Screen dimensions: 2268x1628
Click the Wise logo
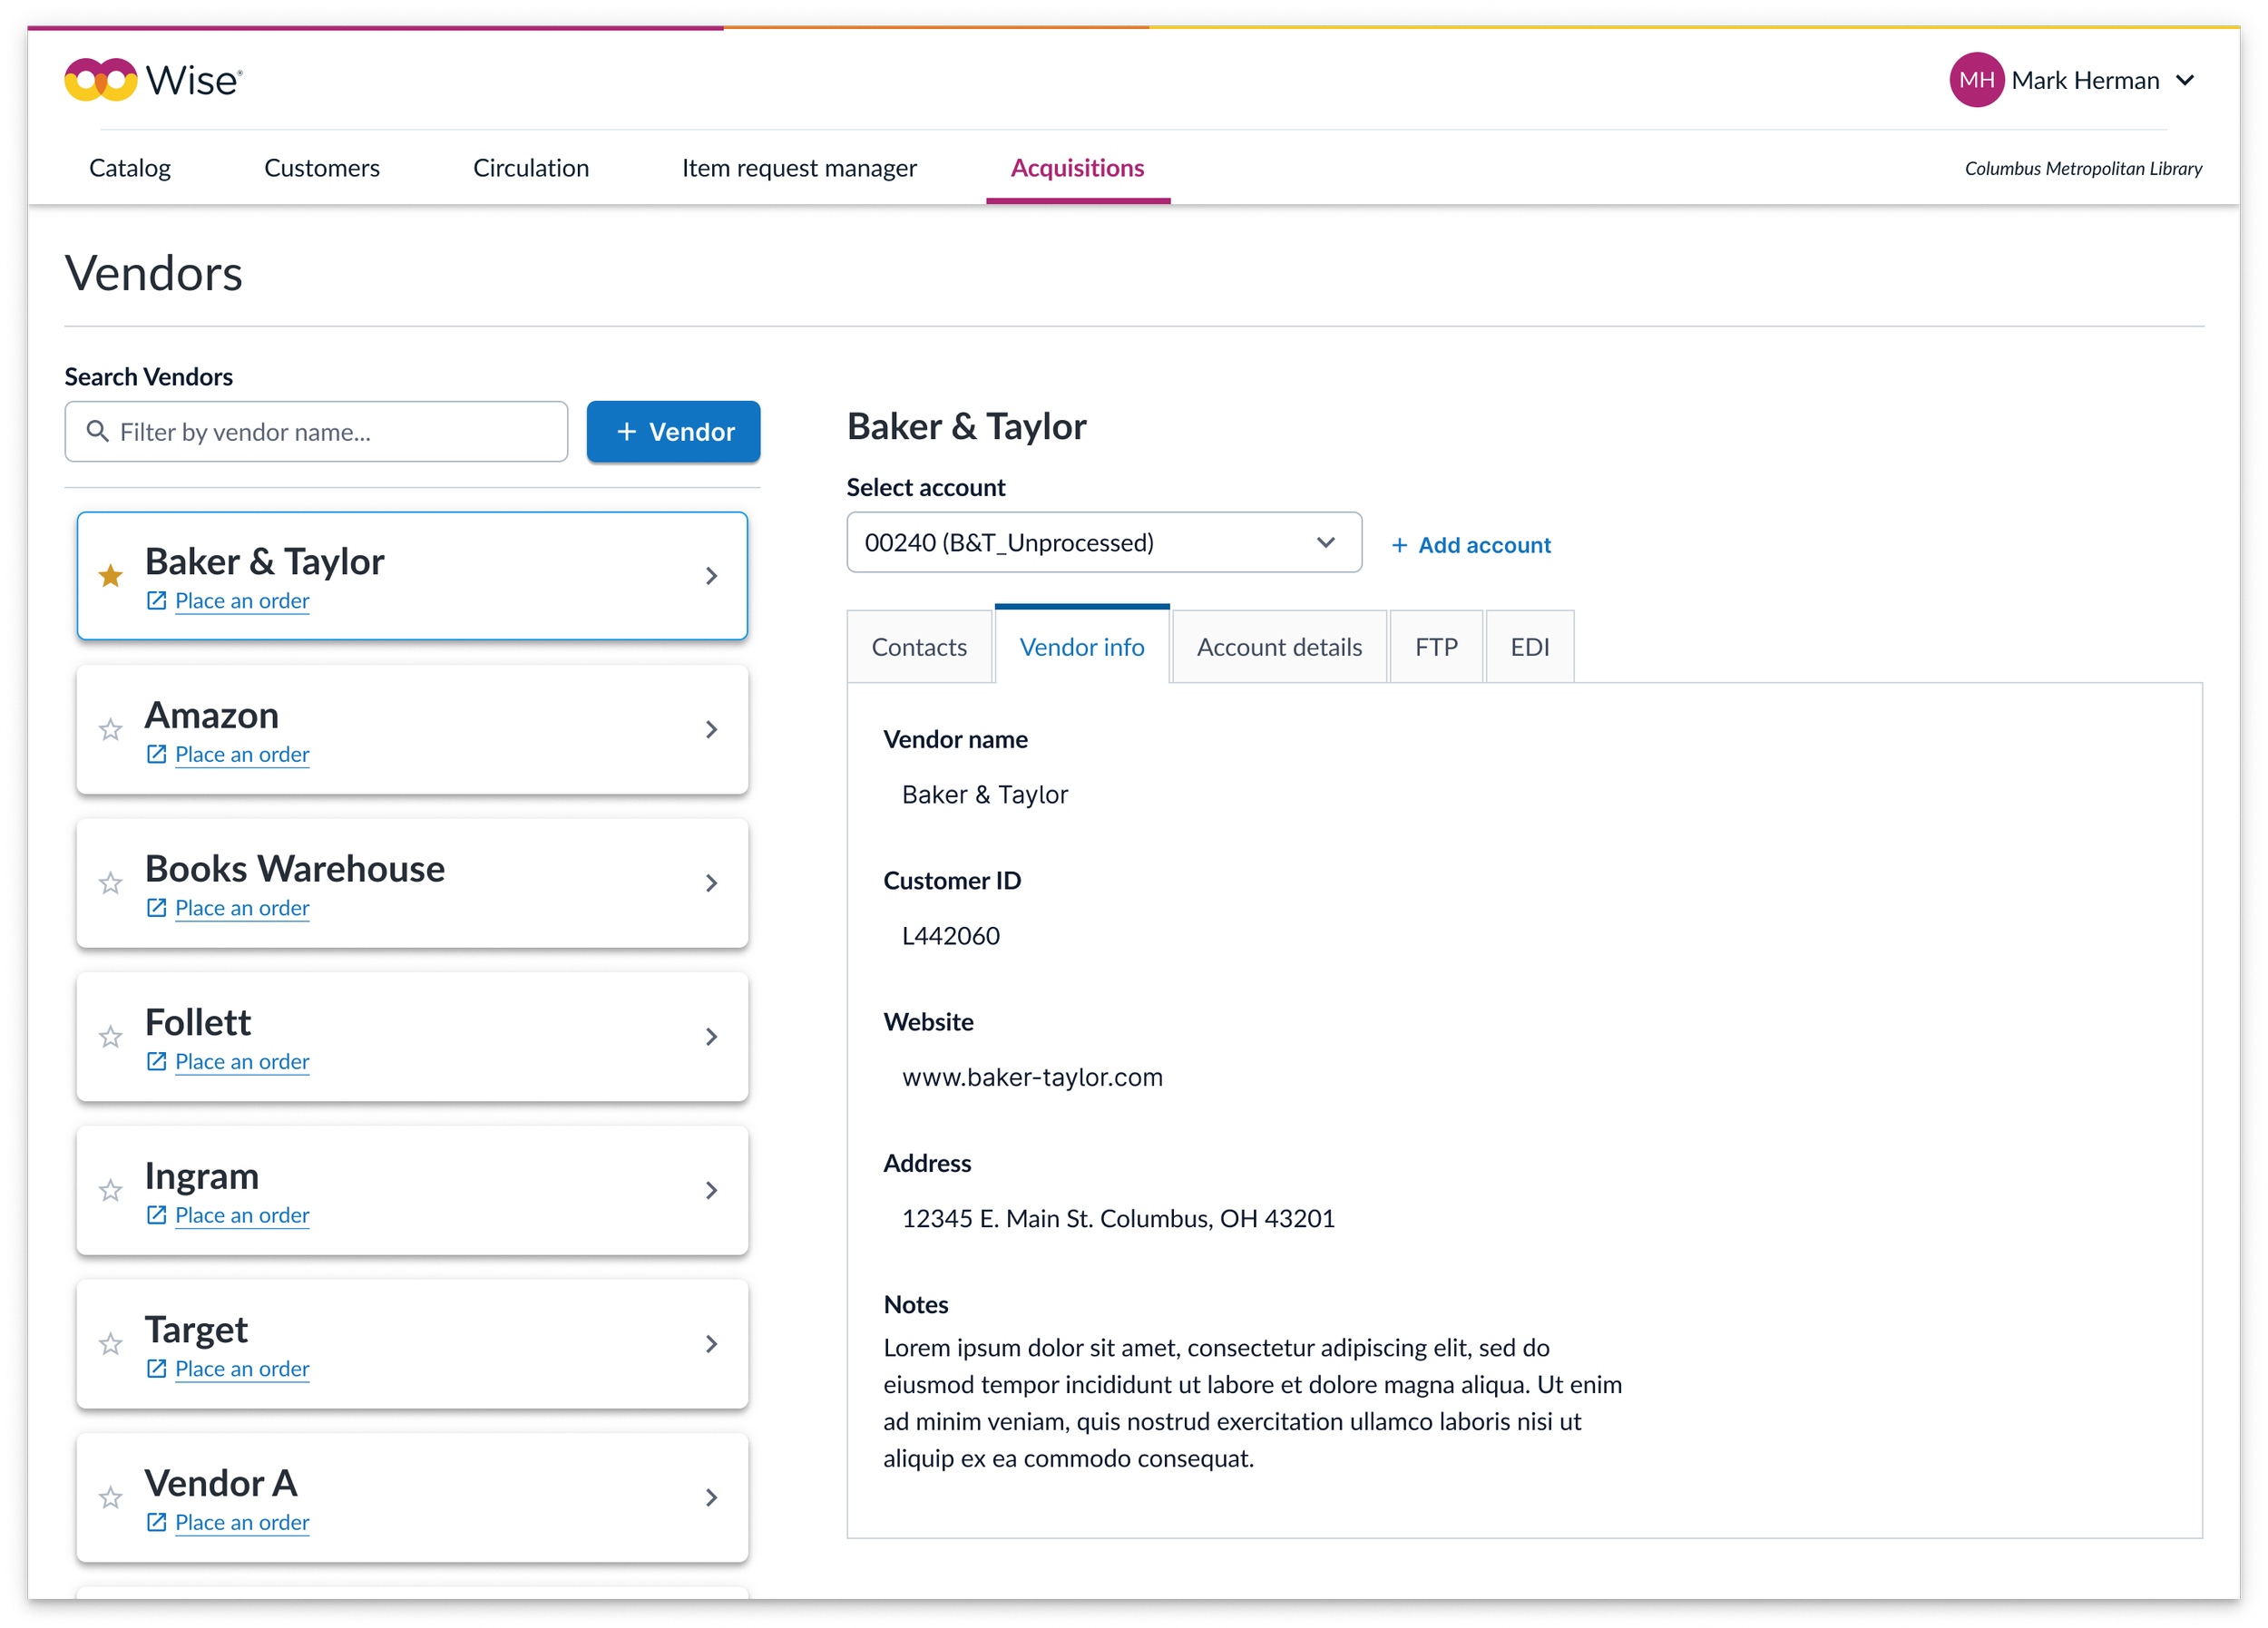click(x=153, y=80)
